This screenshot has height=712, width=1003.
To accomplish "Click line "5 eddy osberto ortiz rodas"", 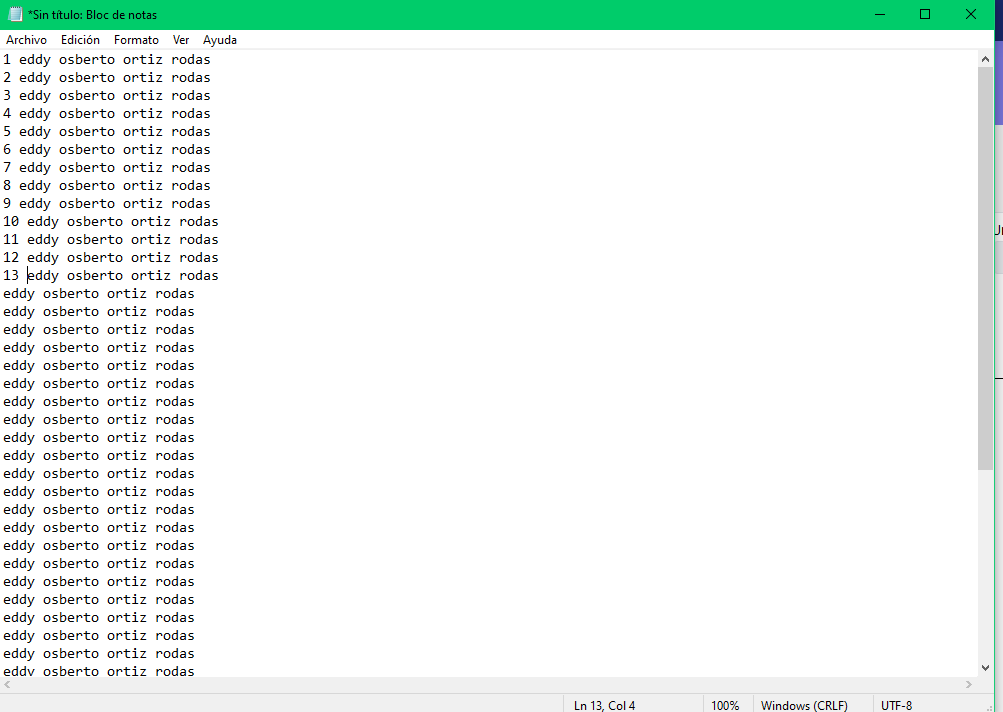I will (x=107, y=131).
